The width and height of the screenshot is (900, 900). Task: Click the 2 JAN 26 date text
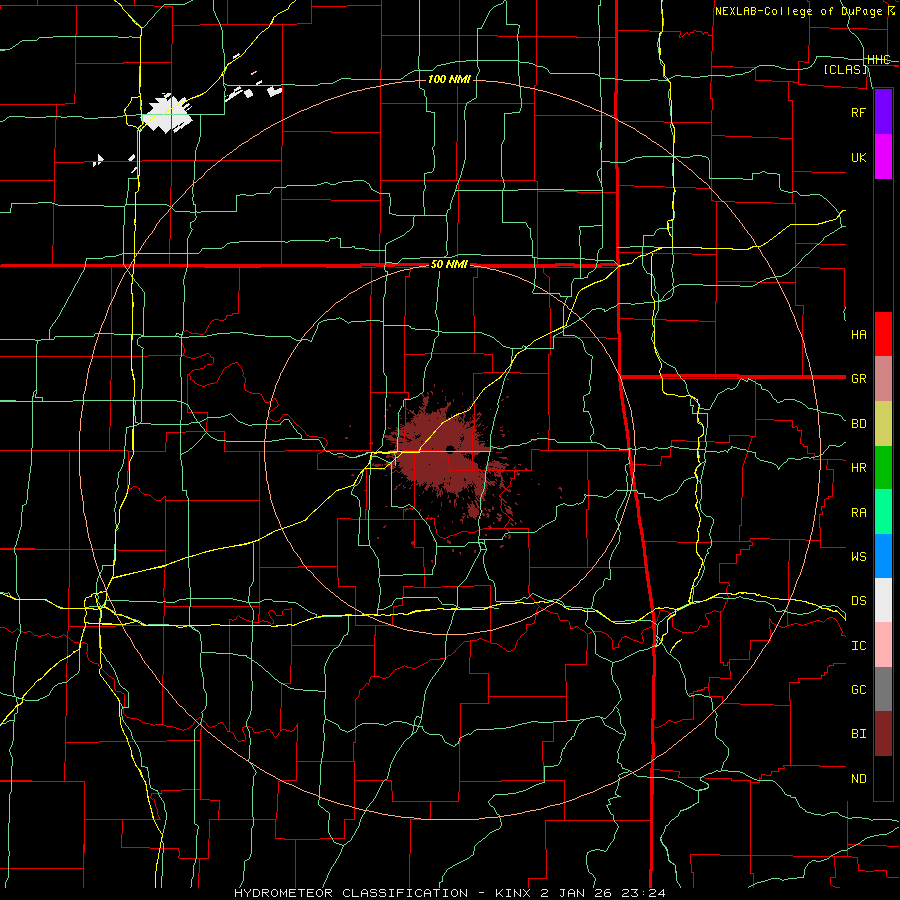coord(576,893)
